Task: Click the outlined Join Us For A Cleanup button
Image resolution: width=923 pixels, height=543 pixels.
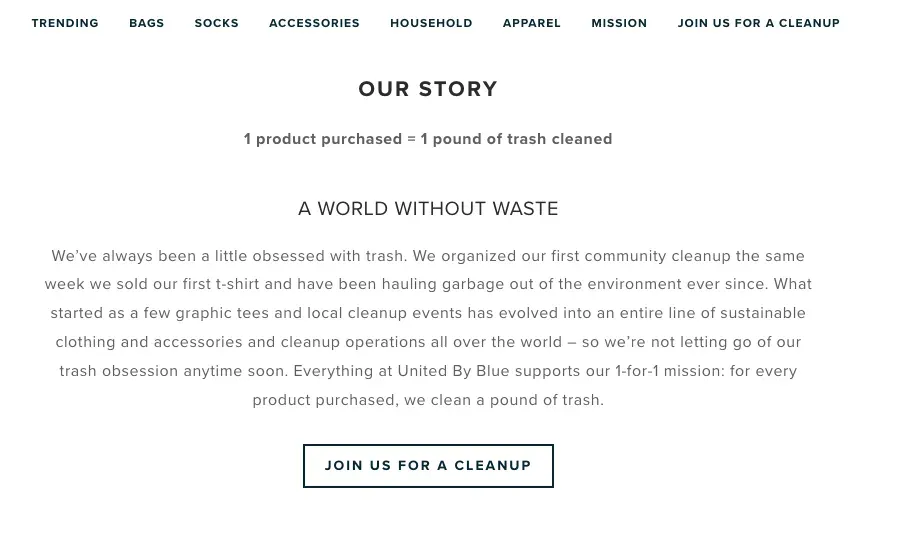Action: coord(428,466)
